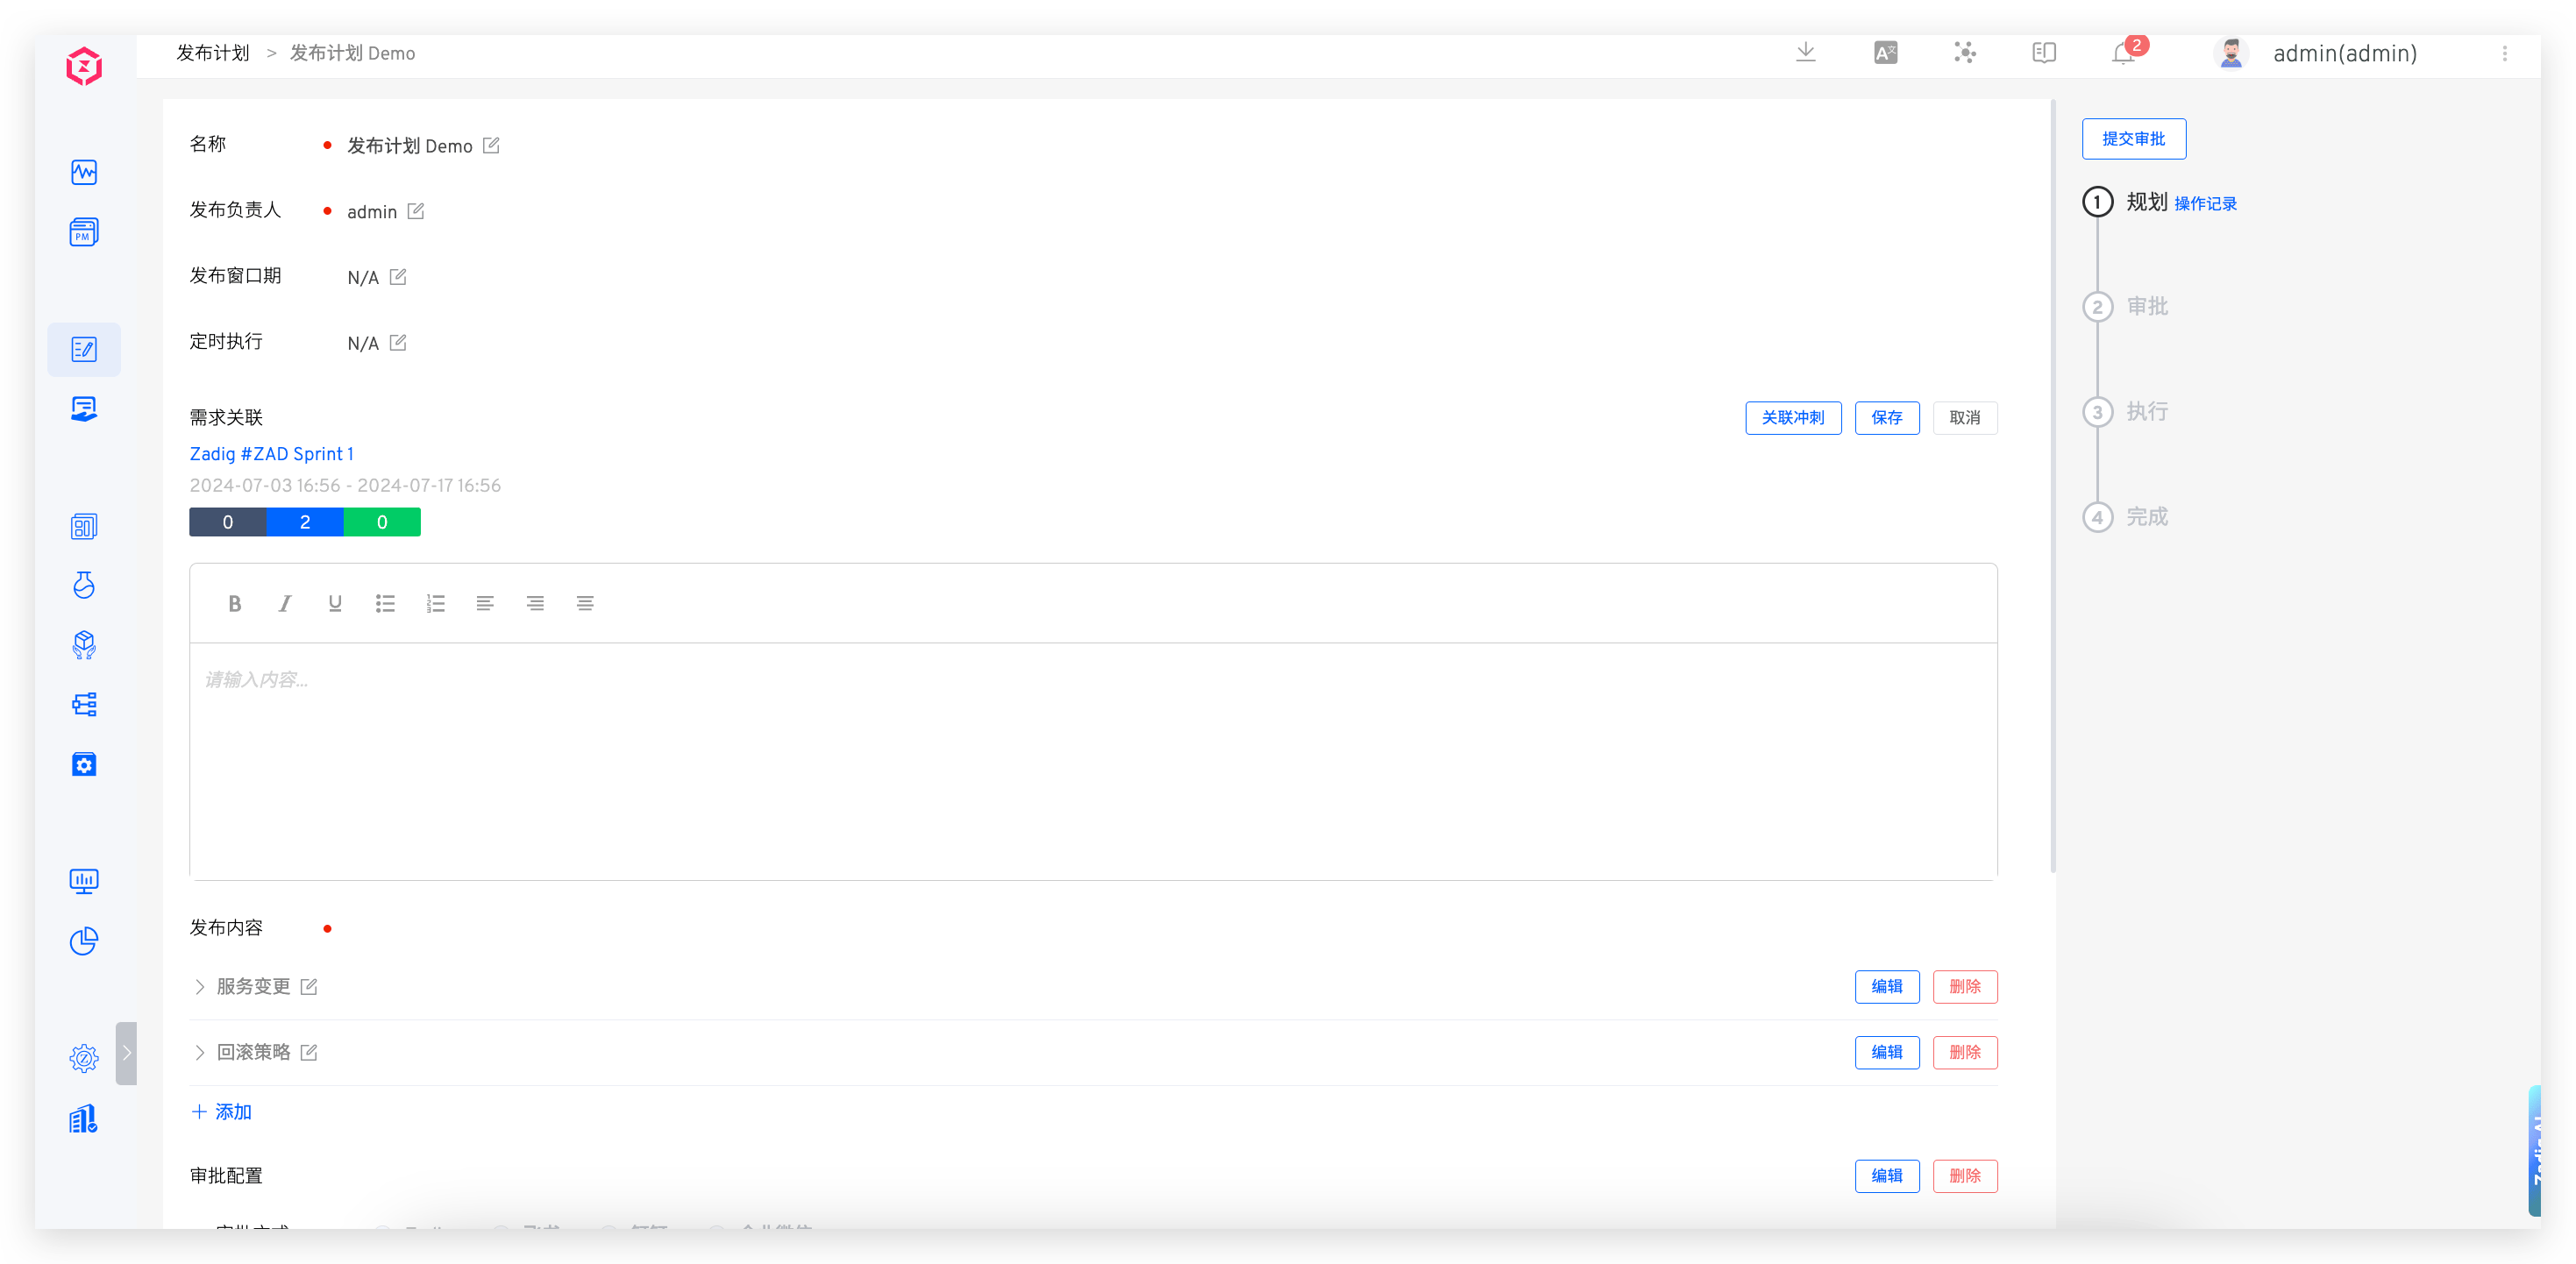
Task: Edit the plan name 发布计划 Demo
Action: [491, 146]
